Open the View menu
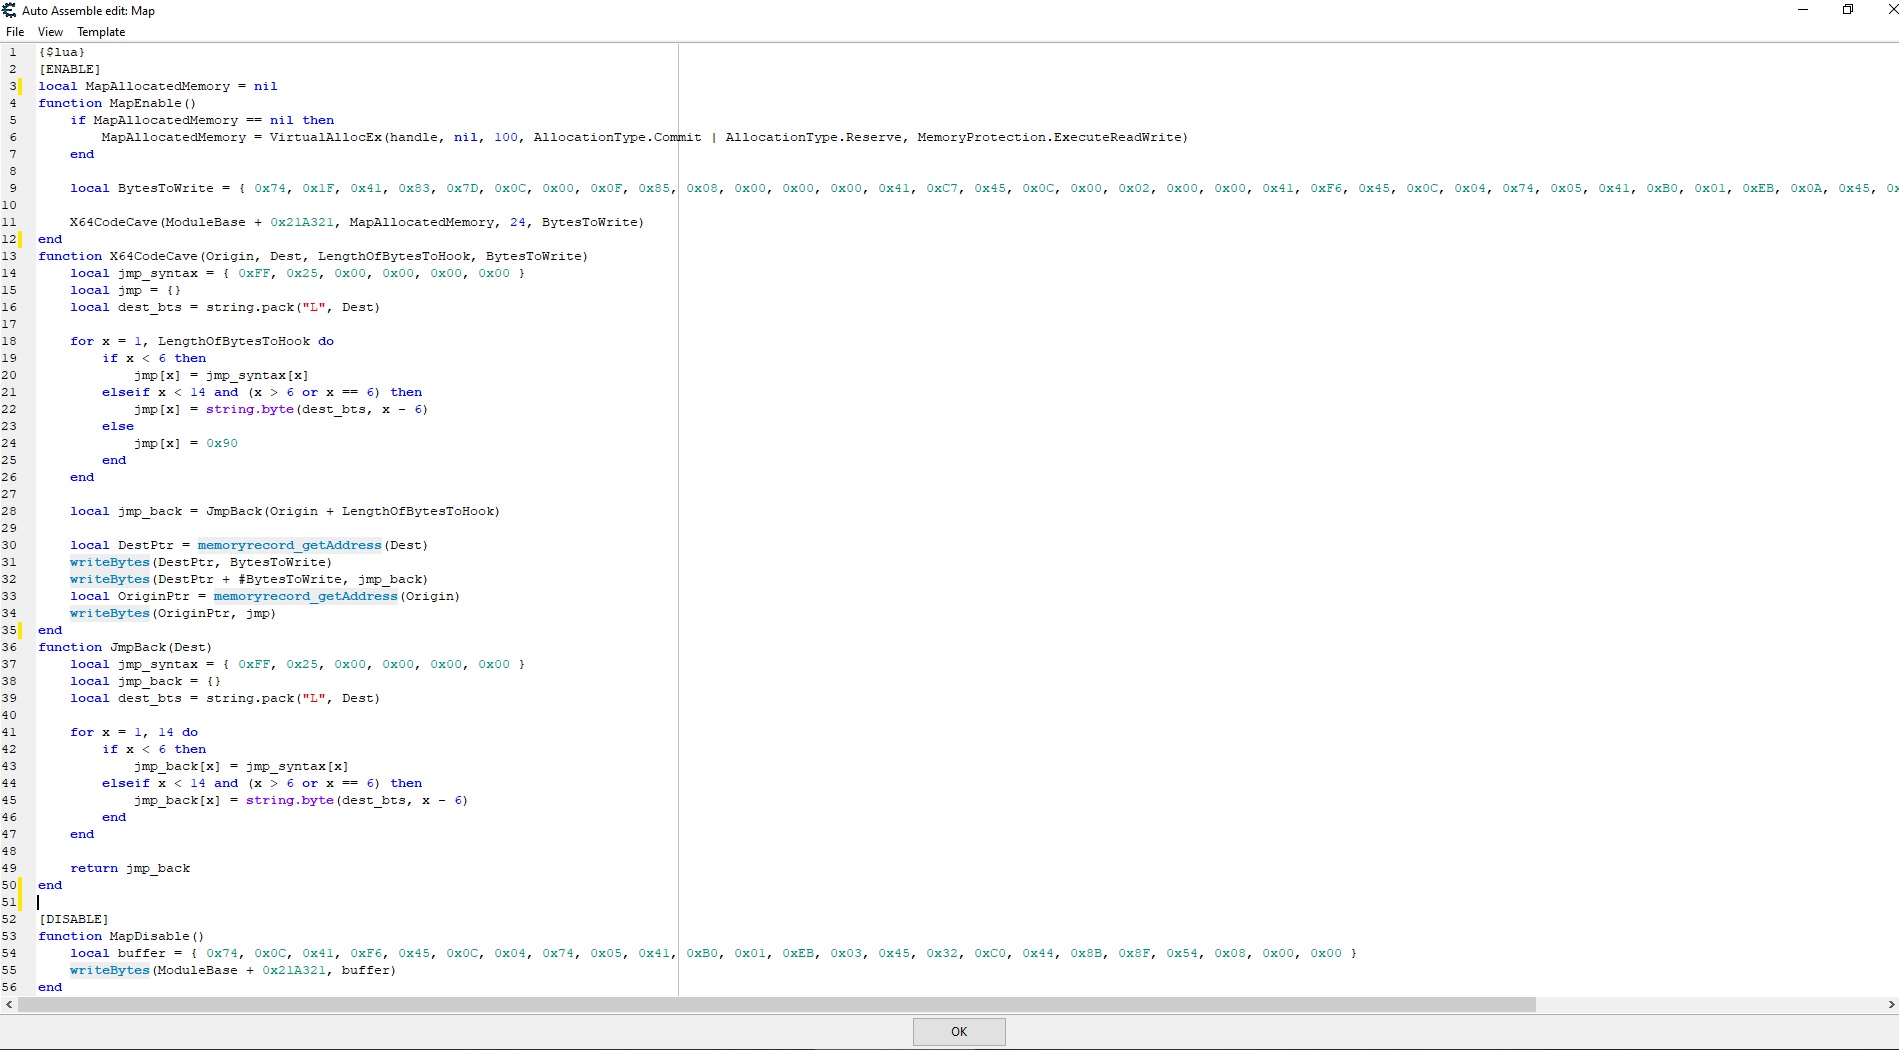Screen dimensions: 1899x1050 [x=50, y=32]
